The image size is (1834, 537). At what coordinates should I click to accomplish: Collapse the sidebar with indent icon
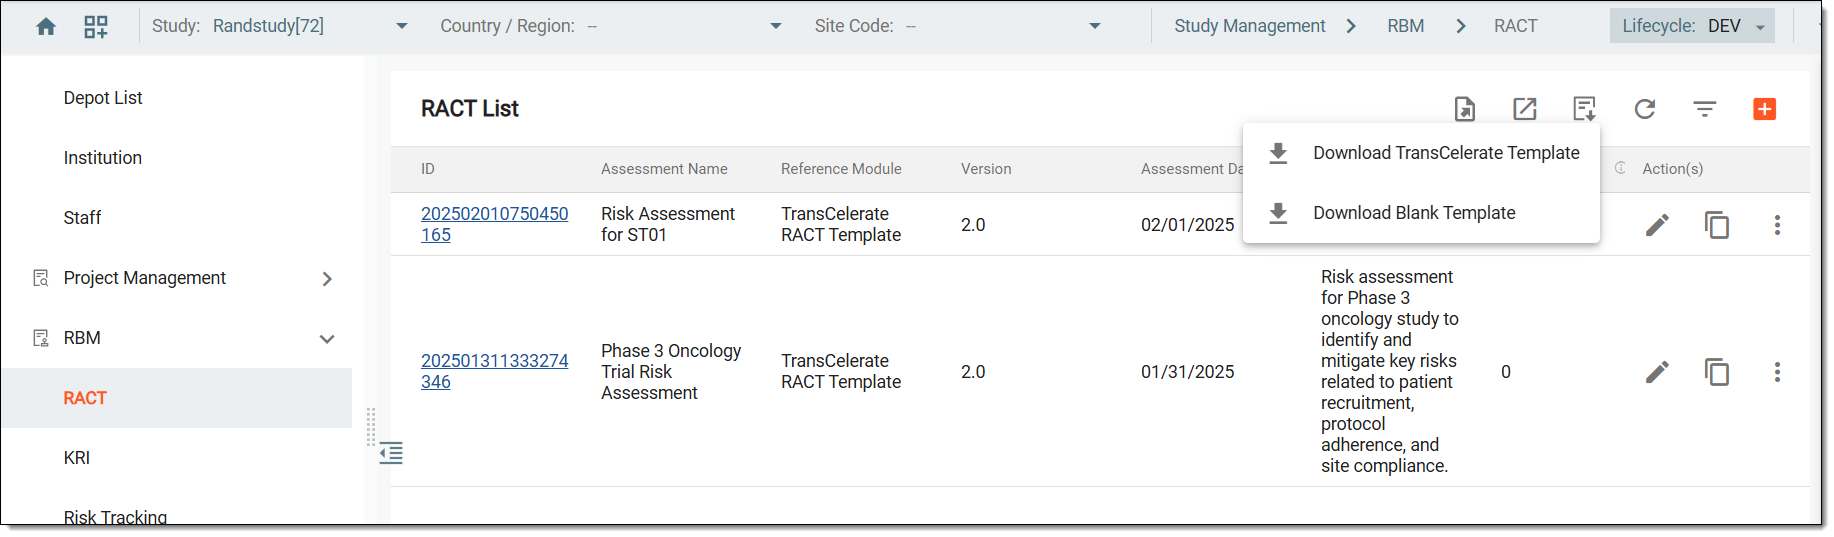tap(391, 454)
